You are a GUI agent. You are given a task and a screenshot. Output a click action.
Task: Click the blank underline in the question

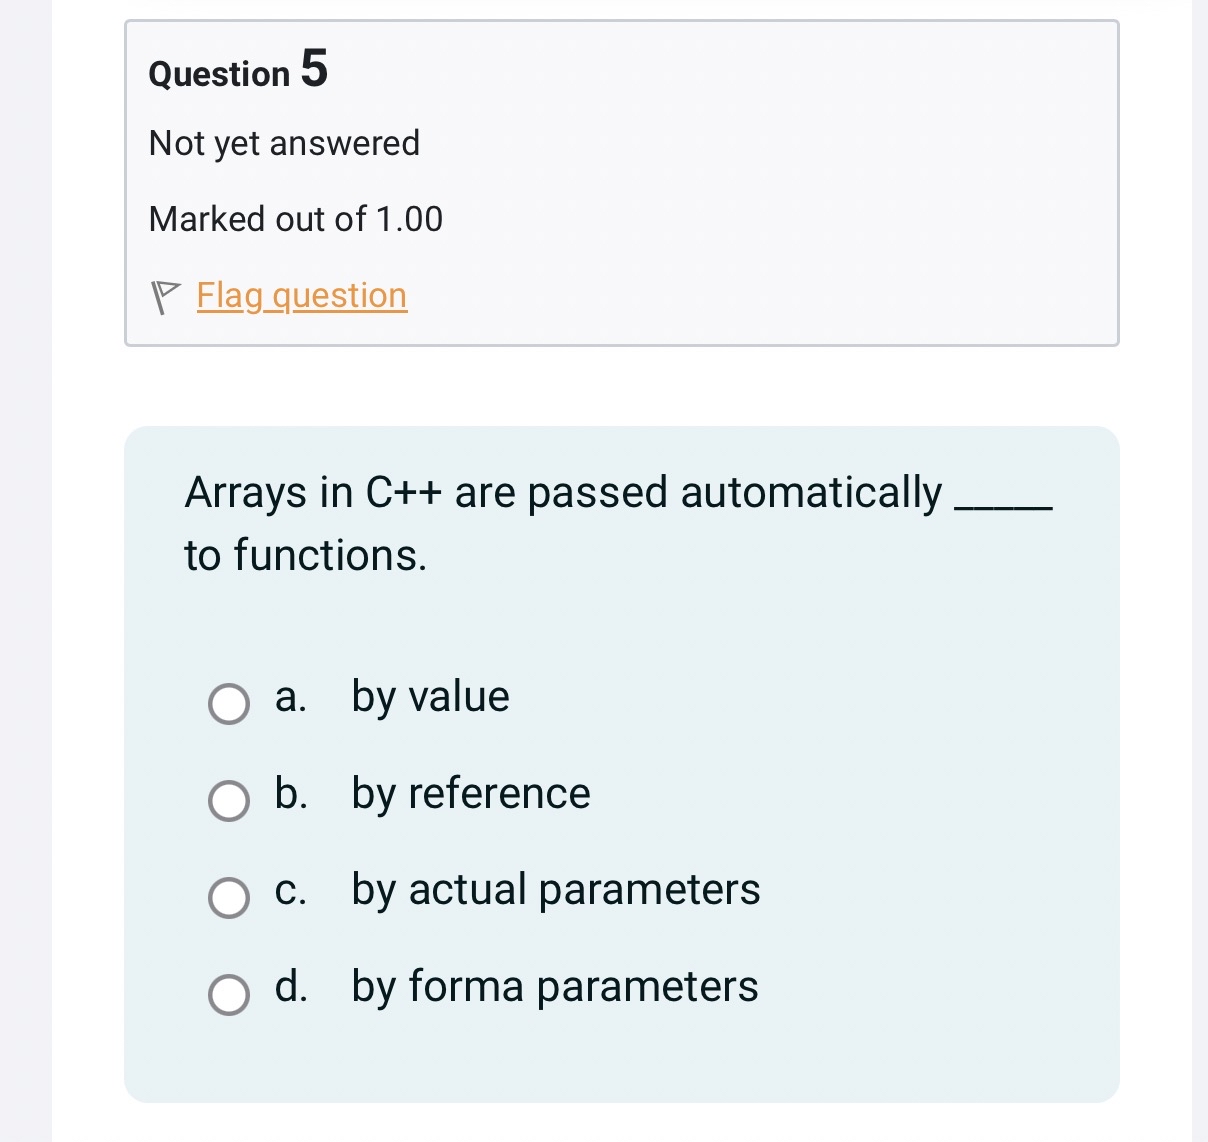1004,509
